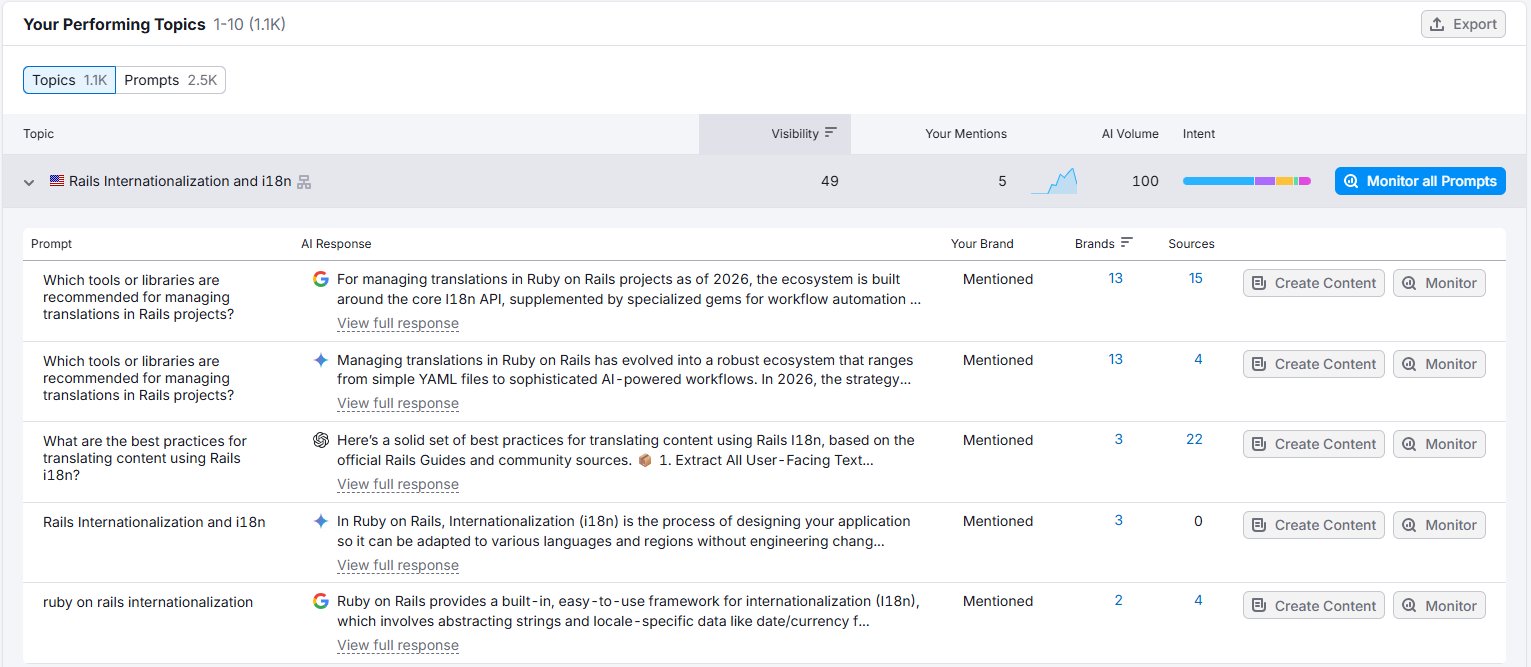Click the mentions trend sparkline chart
The width and height of the screenshot is (1531, 667).
coord(1053,181)
